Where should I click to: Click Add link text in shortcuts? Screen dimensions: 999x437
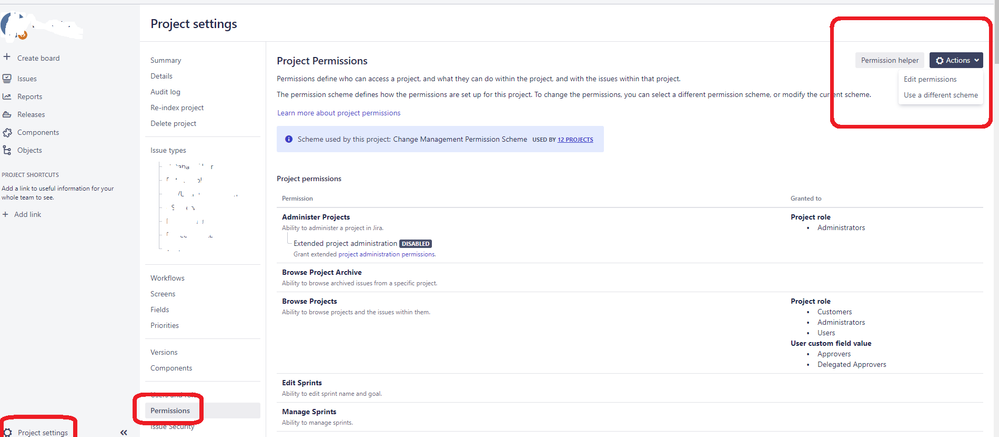(27, 215)
